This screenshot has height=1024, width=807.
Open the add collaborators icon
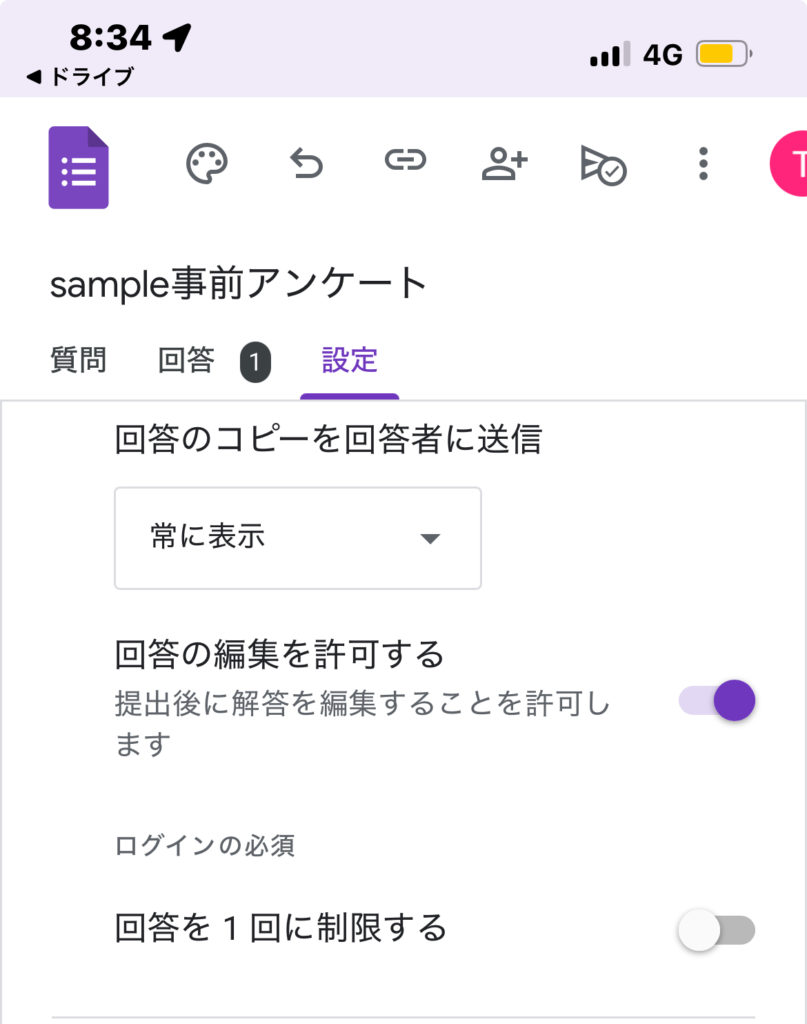tap(504, 163)
